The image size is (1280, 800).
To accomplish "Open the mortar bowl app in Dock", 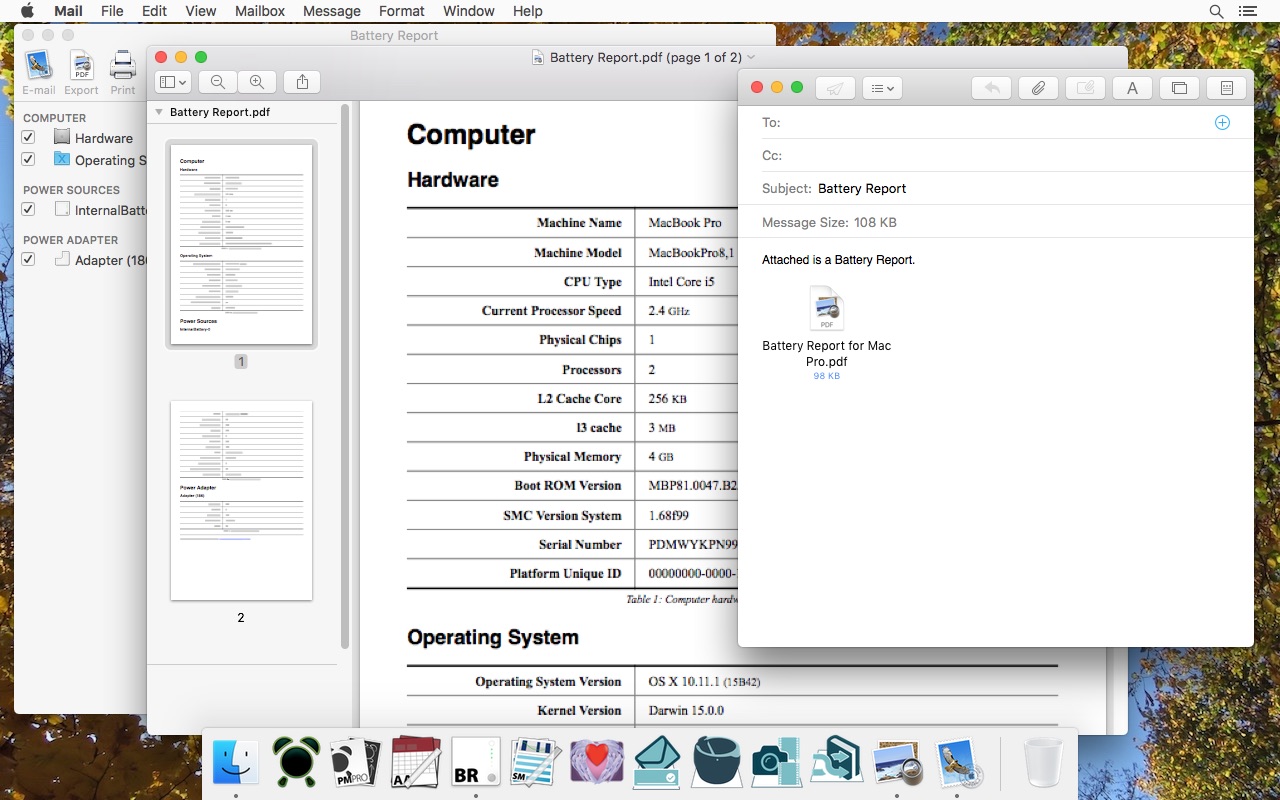I will [x=717, y=763].
